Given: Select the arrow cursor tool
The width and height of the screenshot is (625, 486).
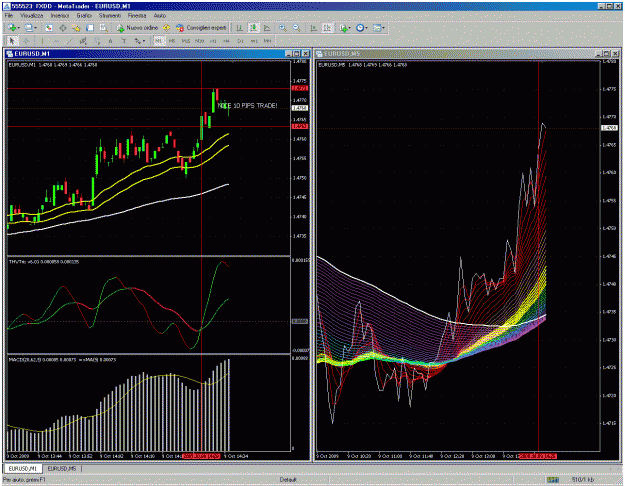Looking at the screenshot, I should point(12,41).
